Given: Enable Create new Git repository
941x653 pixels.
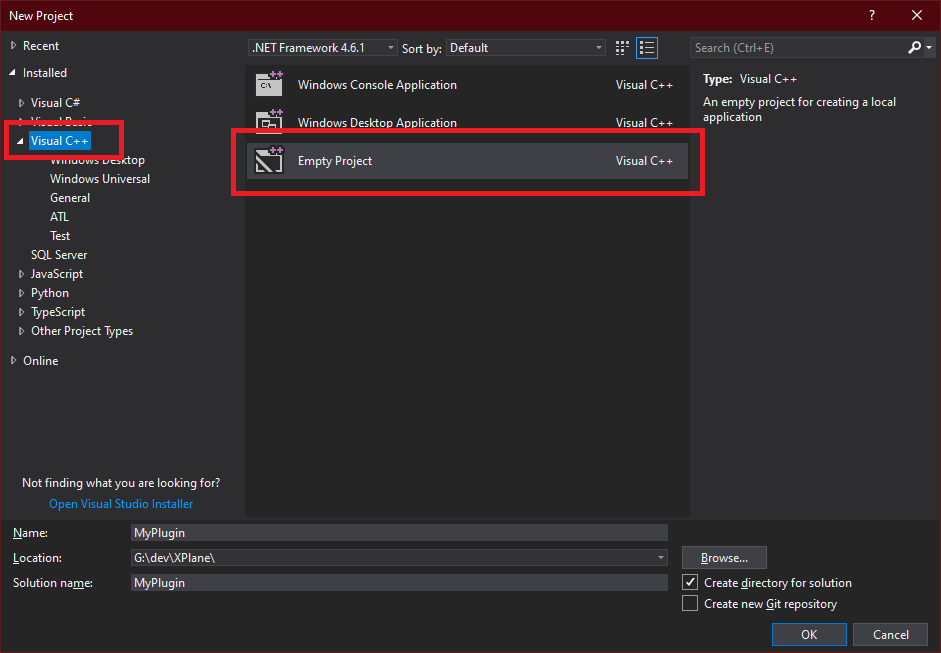Looking at the screenshot, I should coord(688,603).
